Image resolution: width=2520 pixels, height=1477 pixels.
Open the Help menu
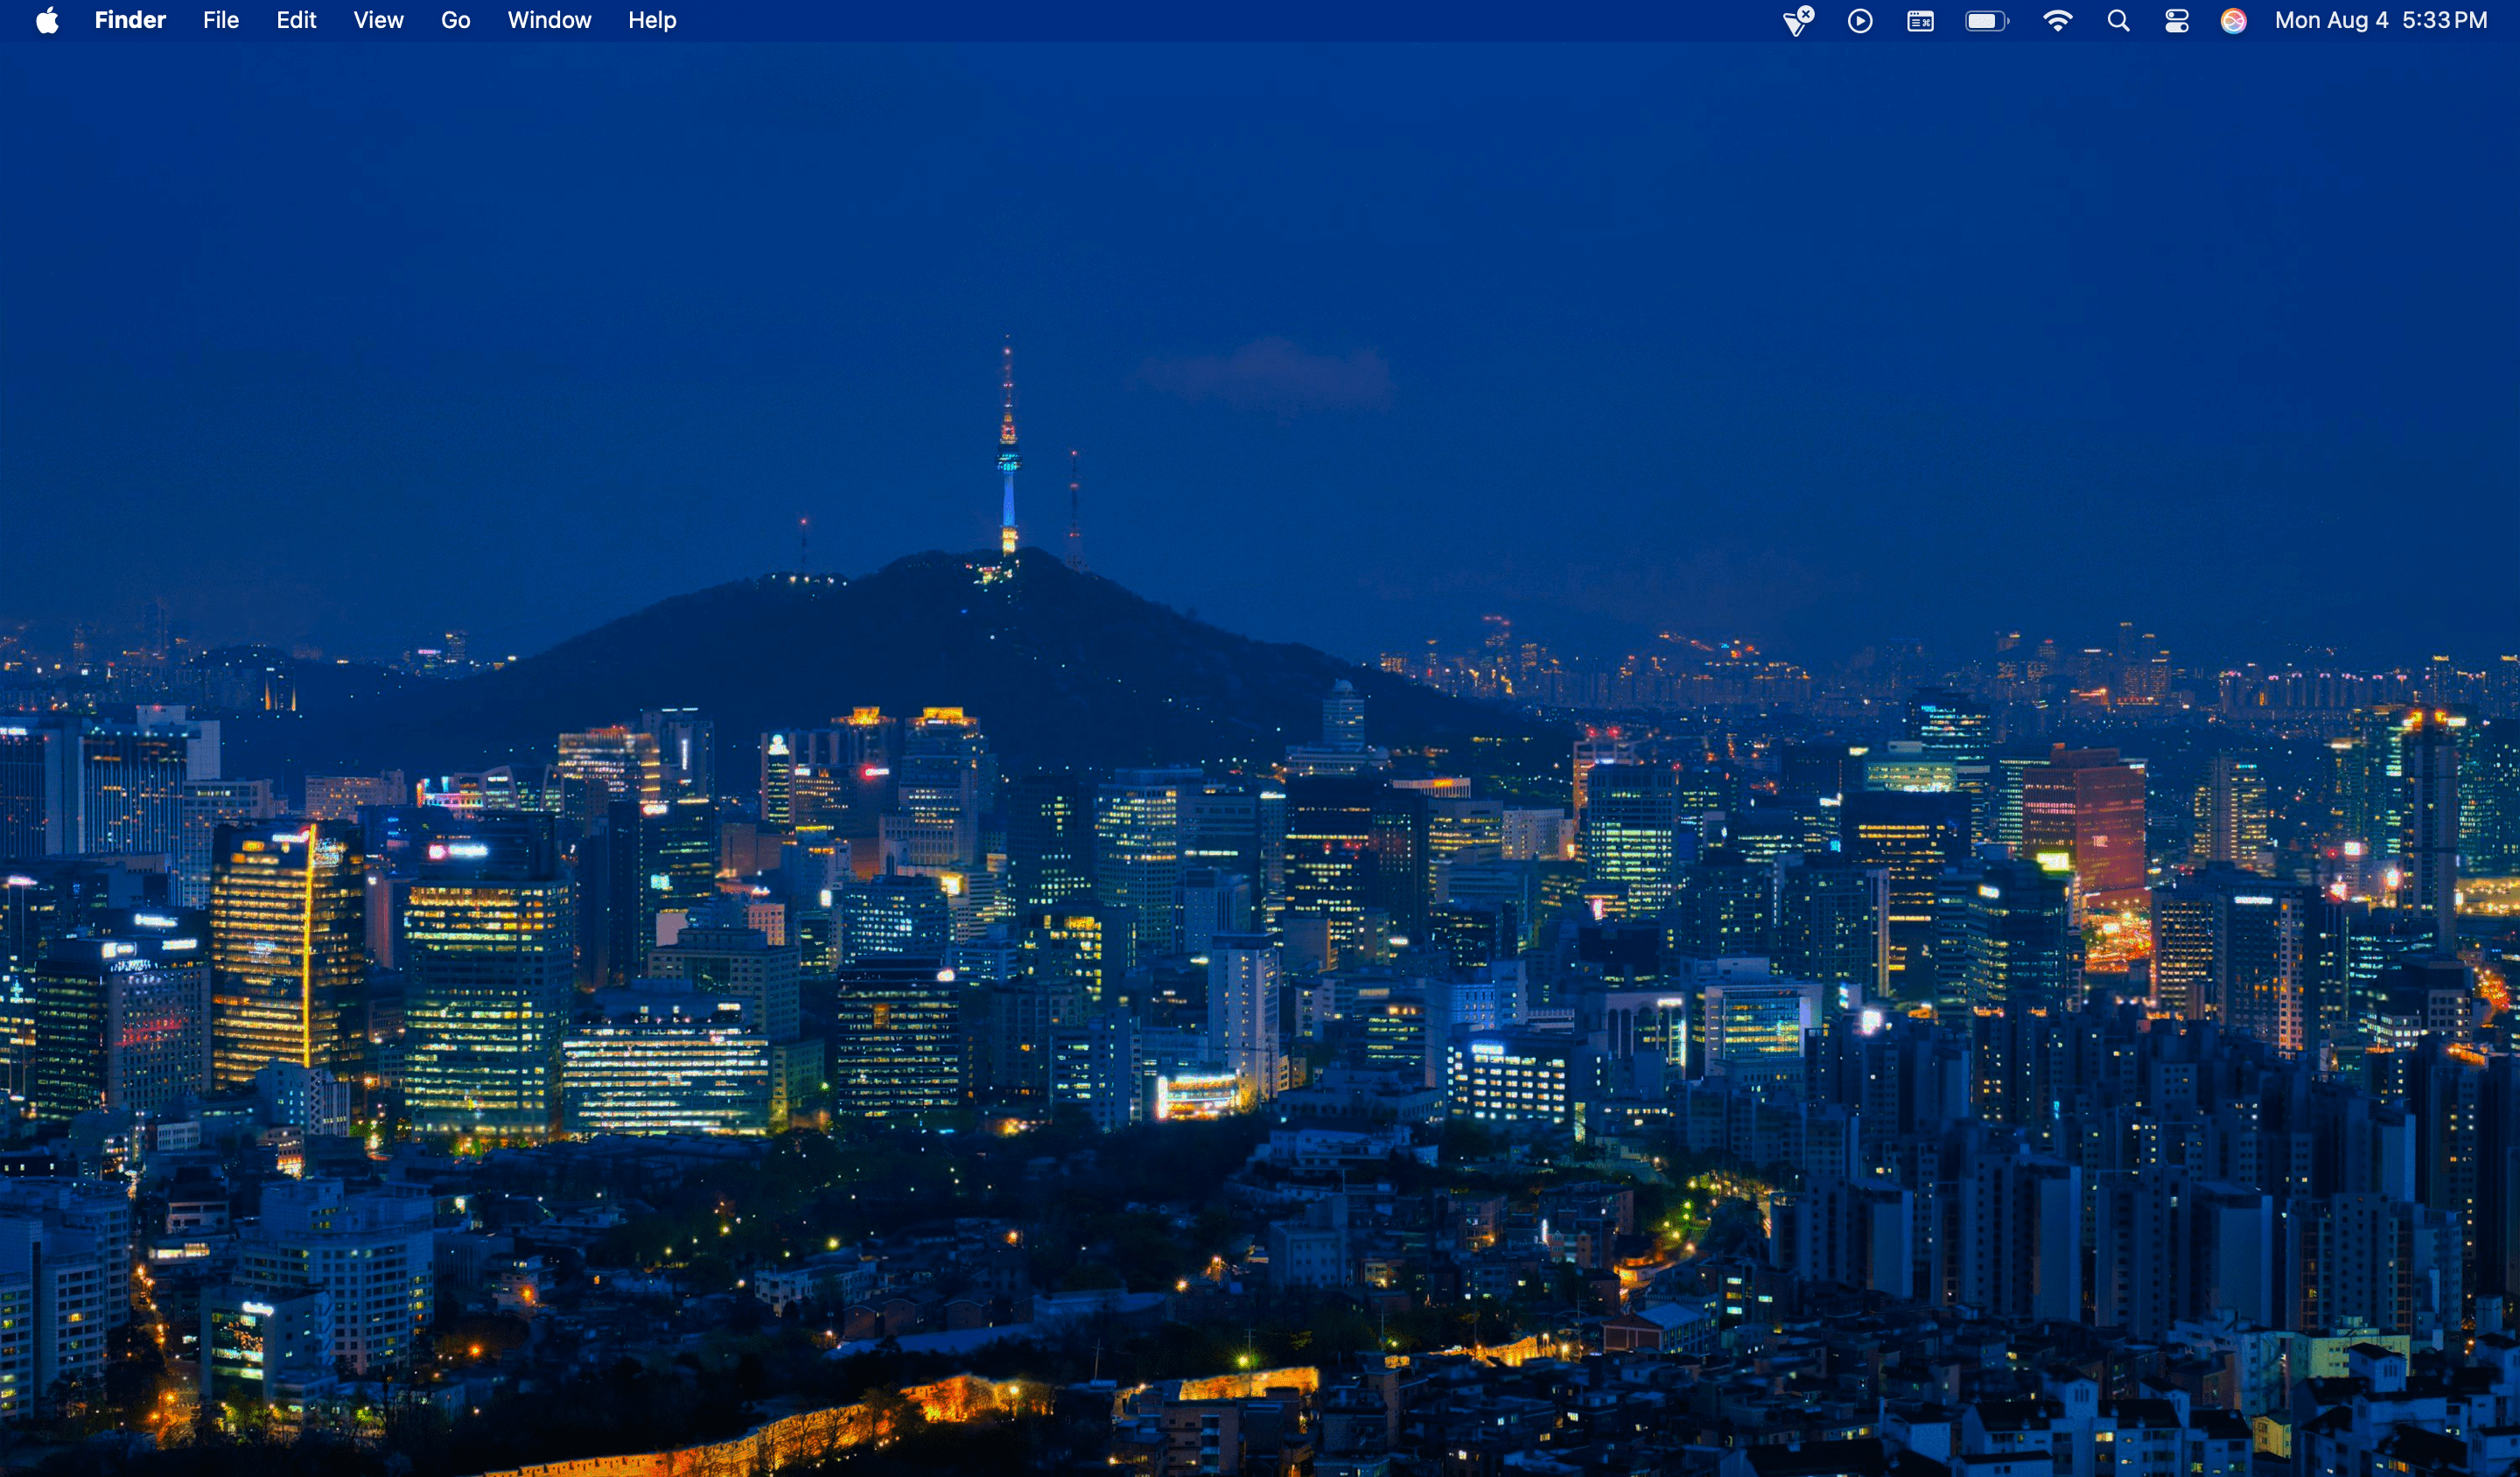[652, 20]
